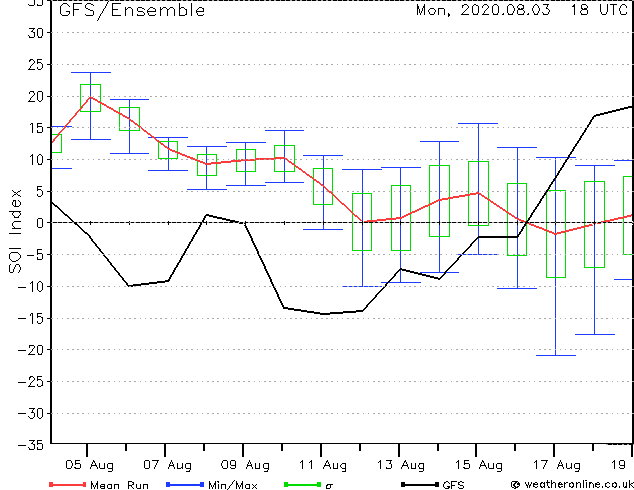Click the '-25' y-axis label
The height and width of the screenshot is (490, 634).
pos(31,382)
